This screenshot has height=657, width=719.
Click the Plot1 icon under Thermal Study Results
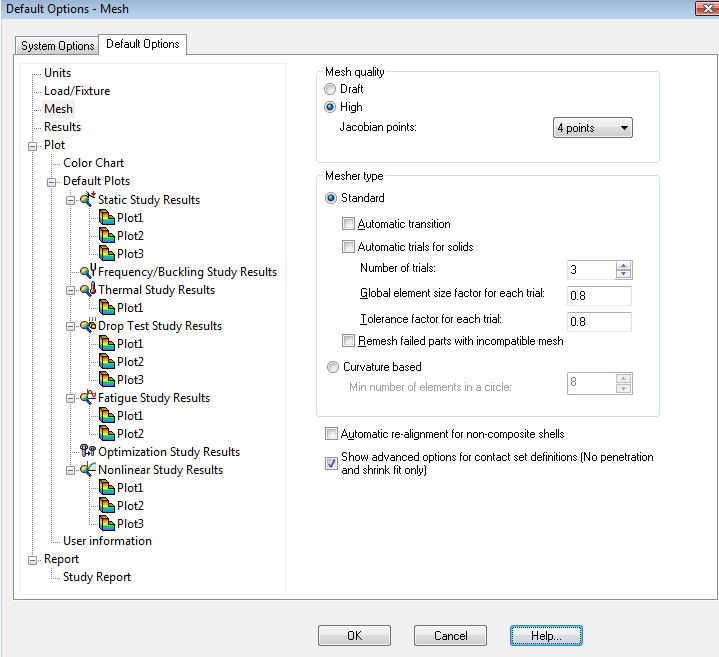(107, 307)
